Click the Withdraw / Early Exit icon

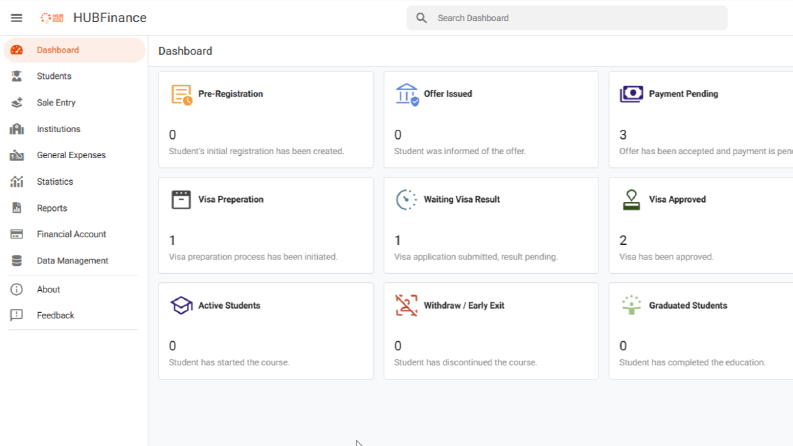407,305
